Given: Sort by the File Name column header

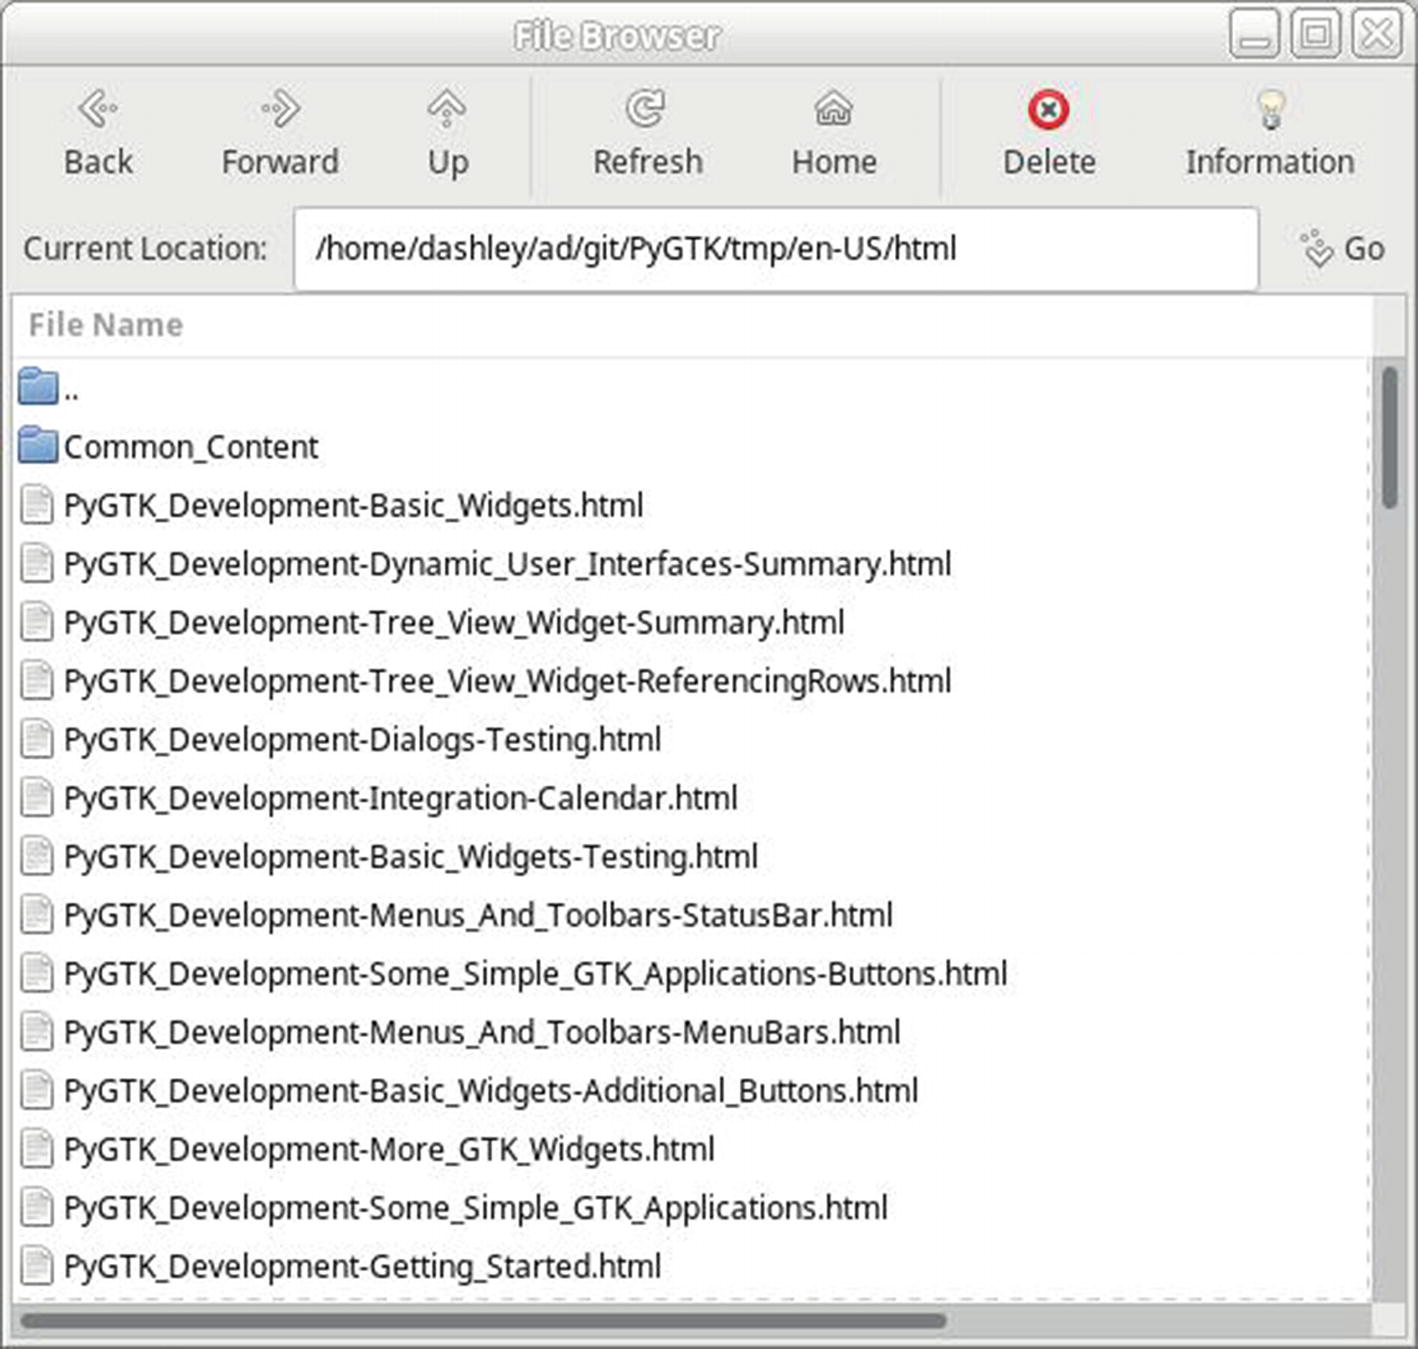Looking at the screenshot, I should pos(106,325).
